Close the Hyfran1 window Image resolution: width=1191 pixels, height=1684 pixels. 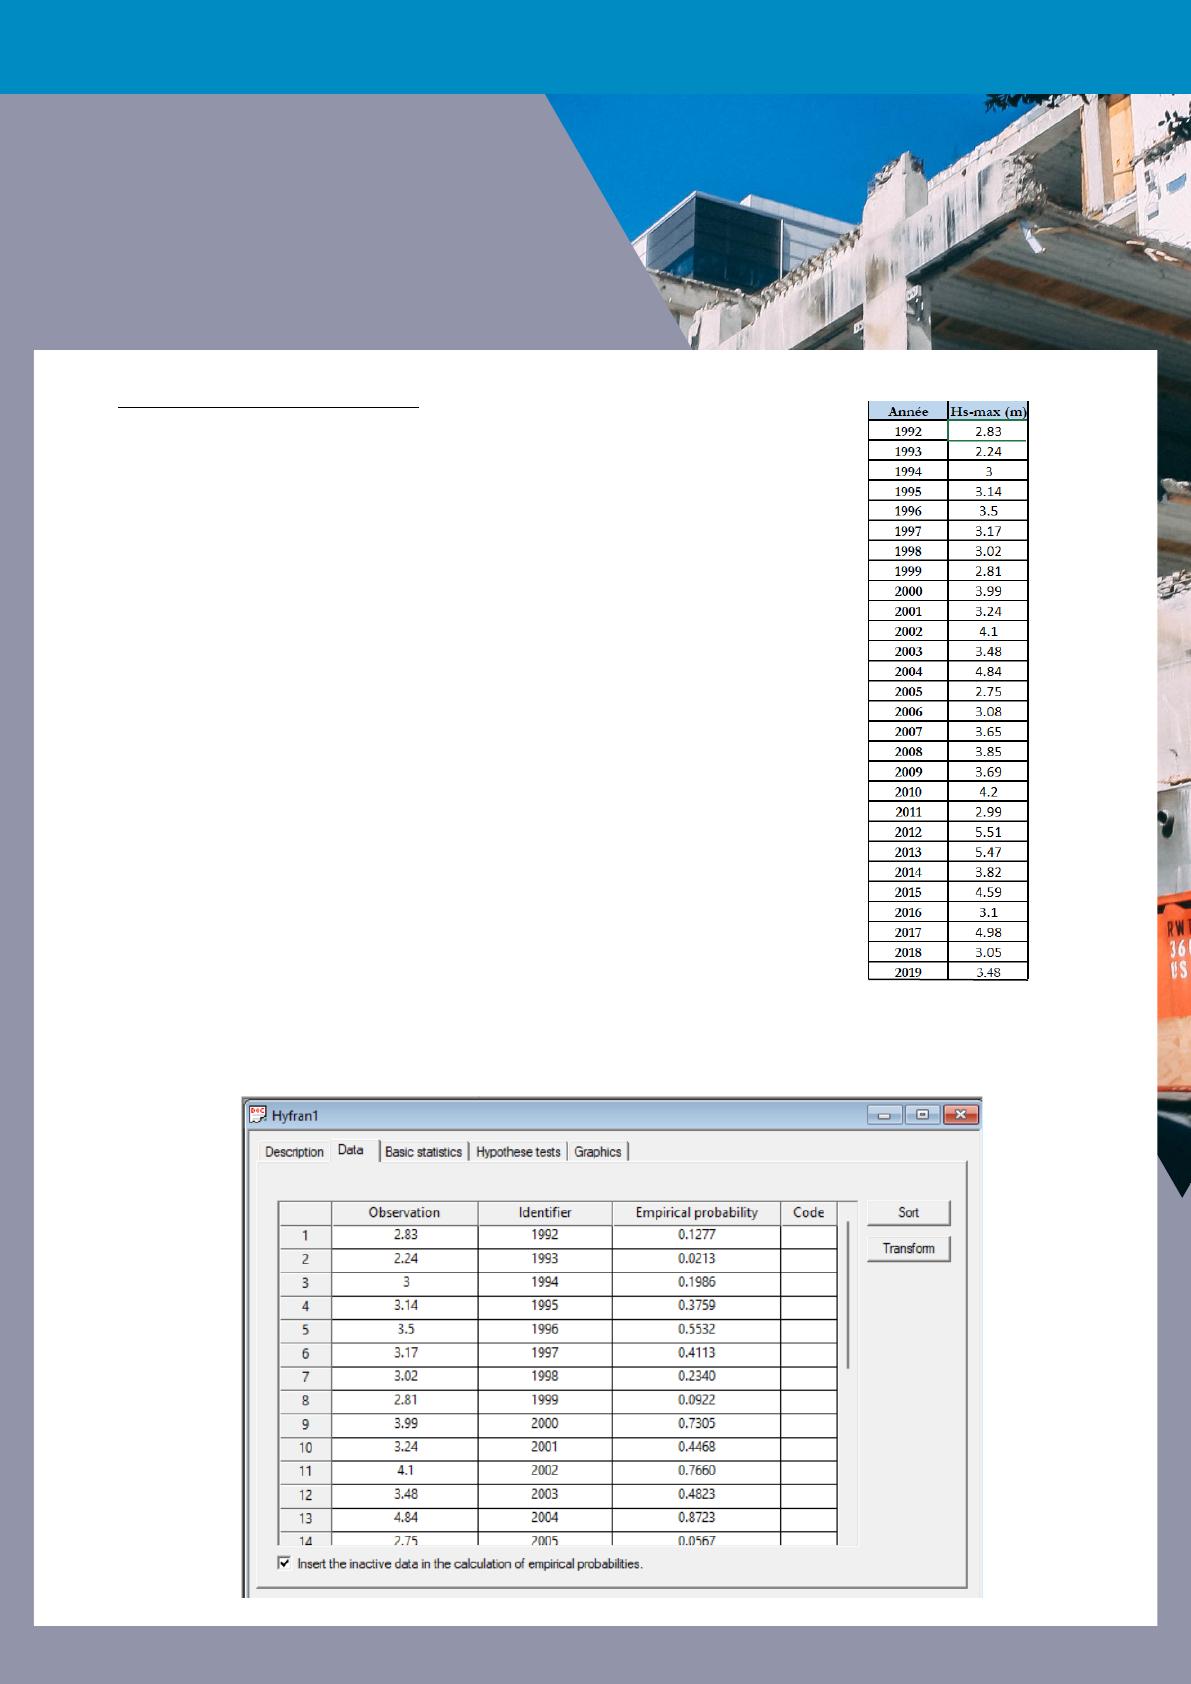tap(960, 1115)
